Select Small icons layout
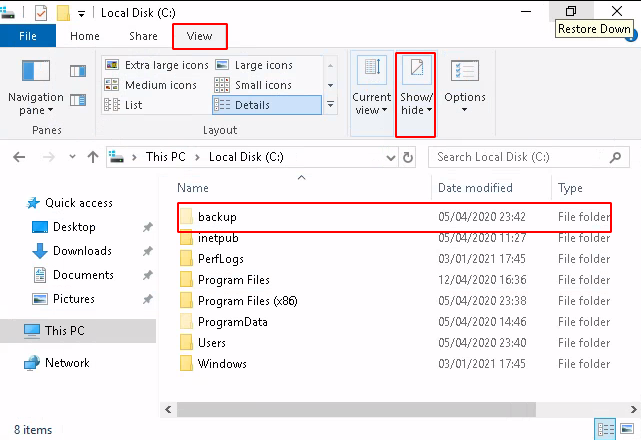Image resolution: width=641 pixels, height=440 pixels. tap(253, 85)
